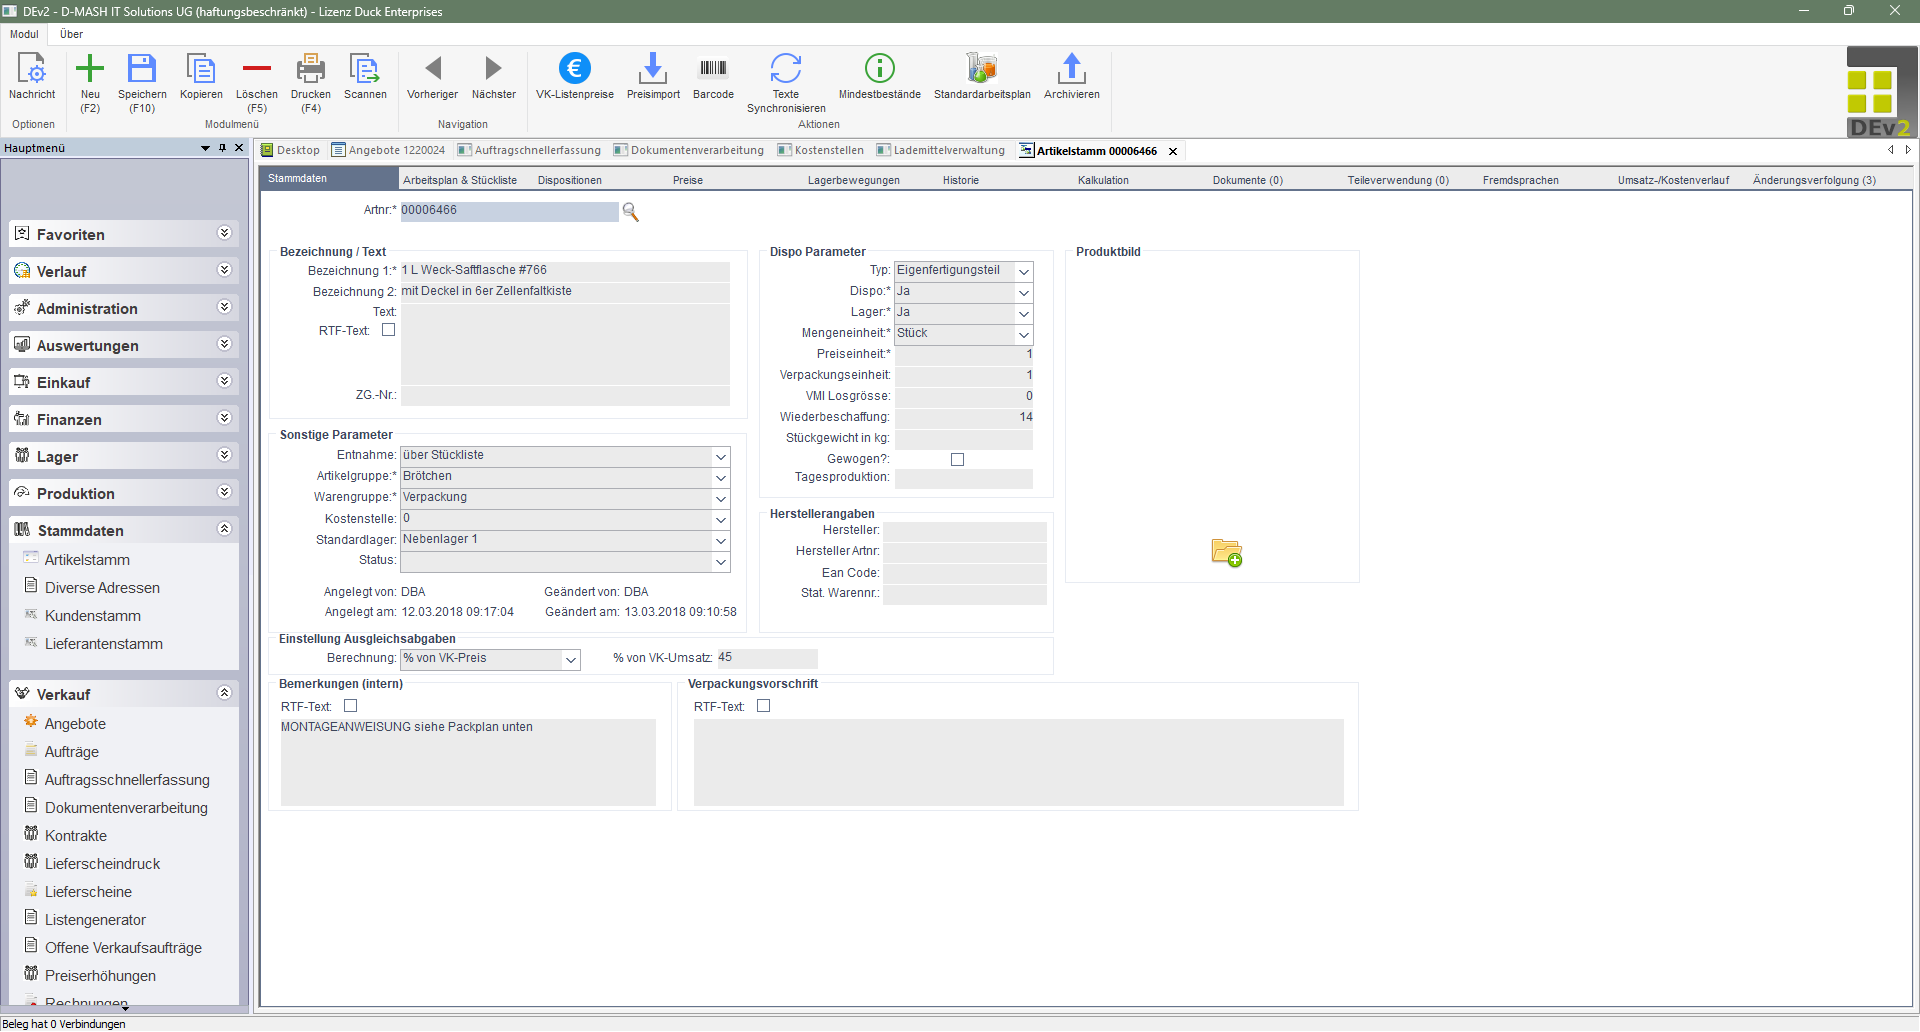This screenshot has width=1920, height=1032.
Task: Click the Archivieren upload icon
Action: tap(1071, 70)
